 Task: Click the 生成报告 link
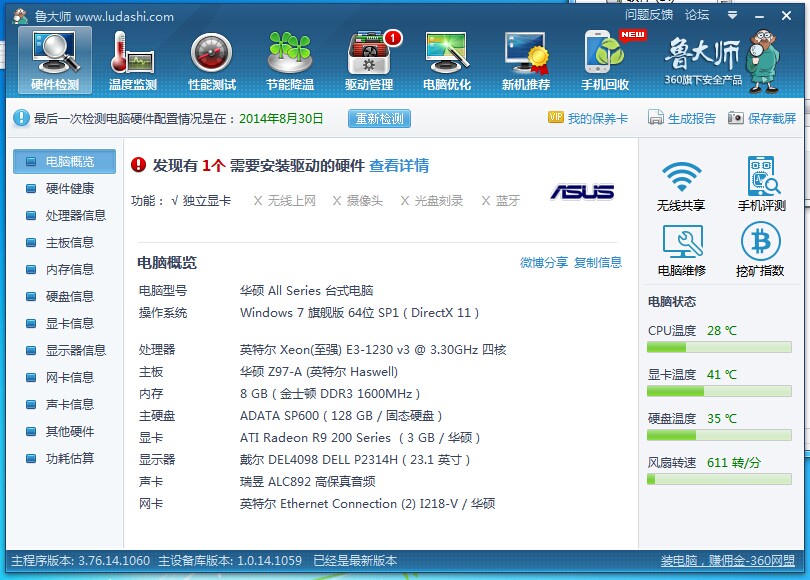pyautogui.click(x=692, y=118)
